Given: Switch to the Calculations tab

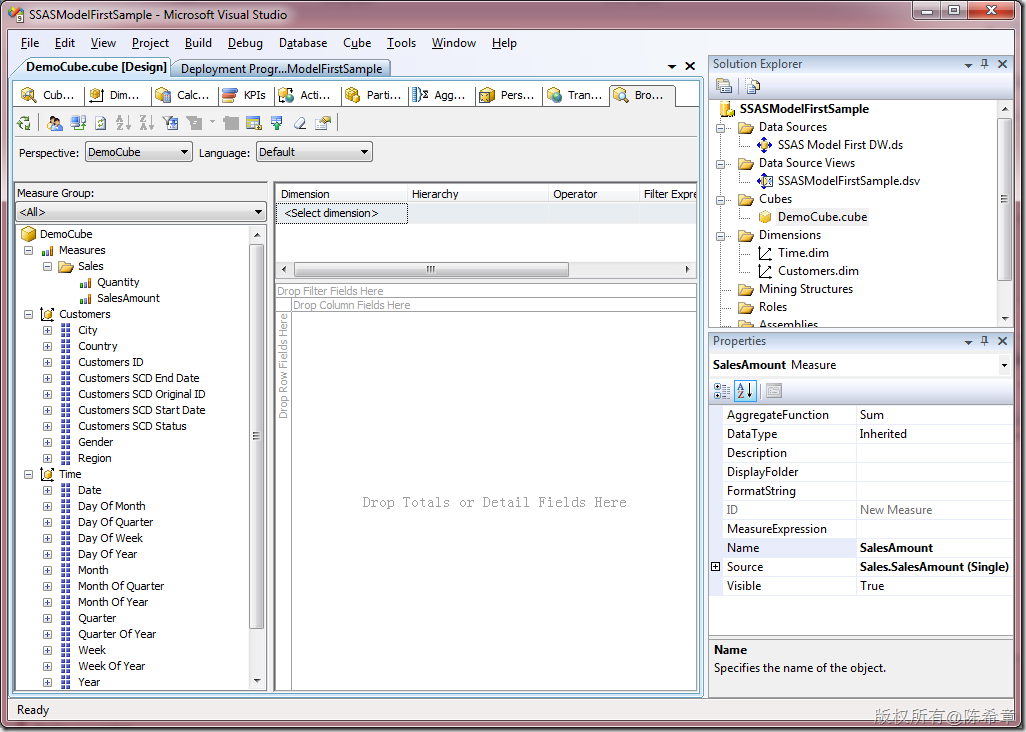Looking at the screenshot, I should click(185, 96).
